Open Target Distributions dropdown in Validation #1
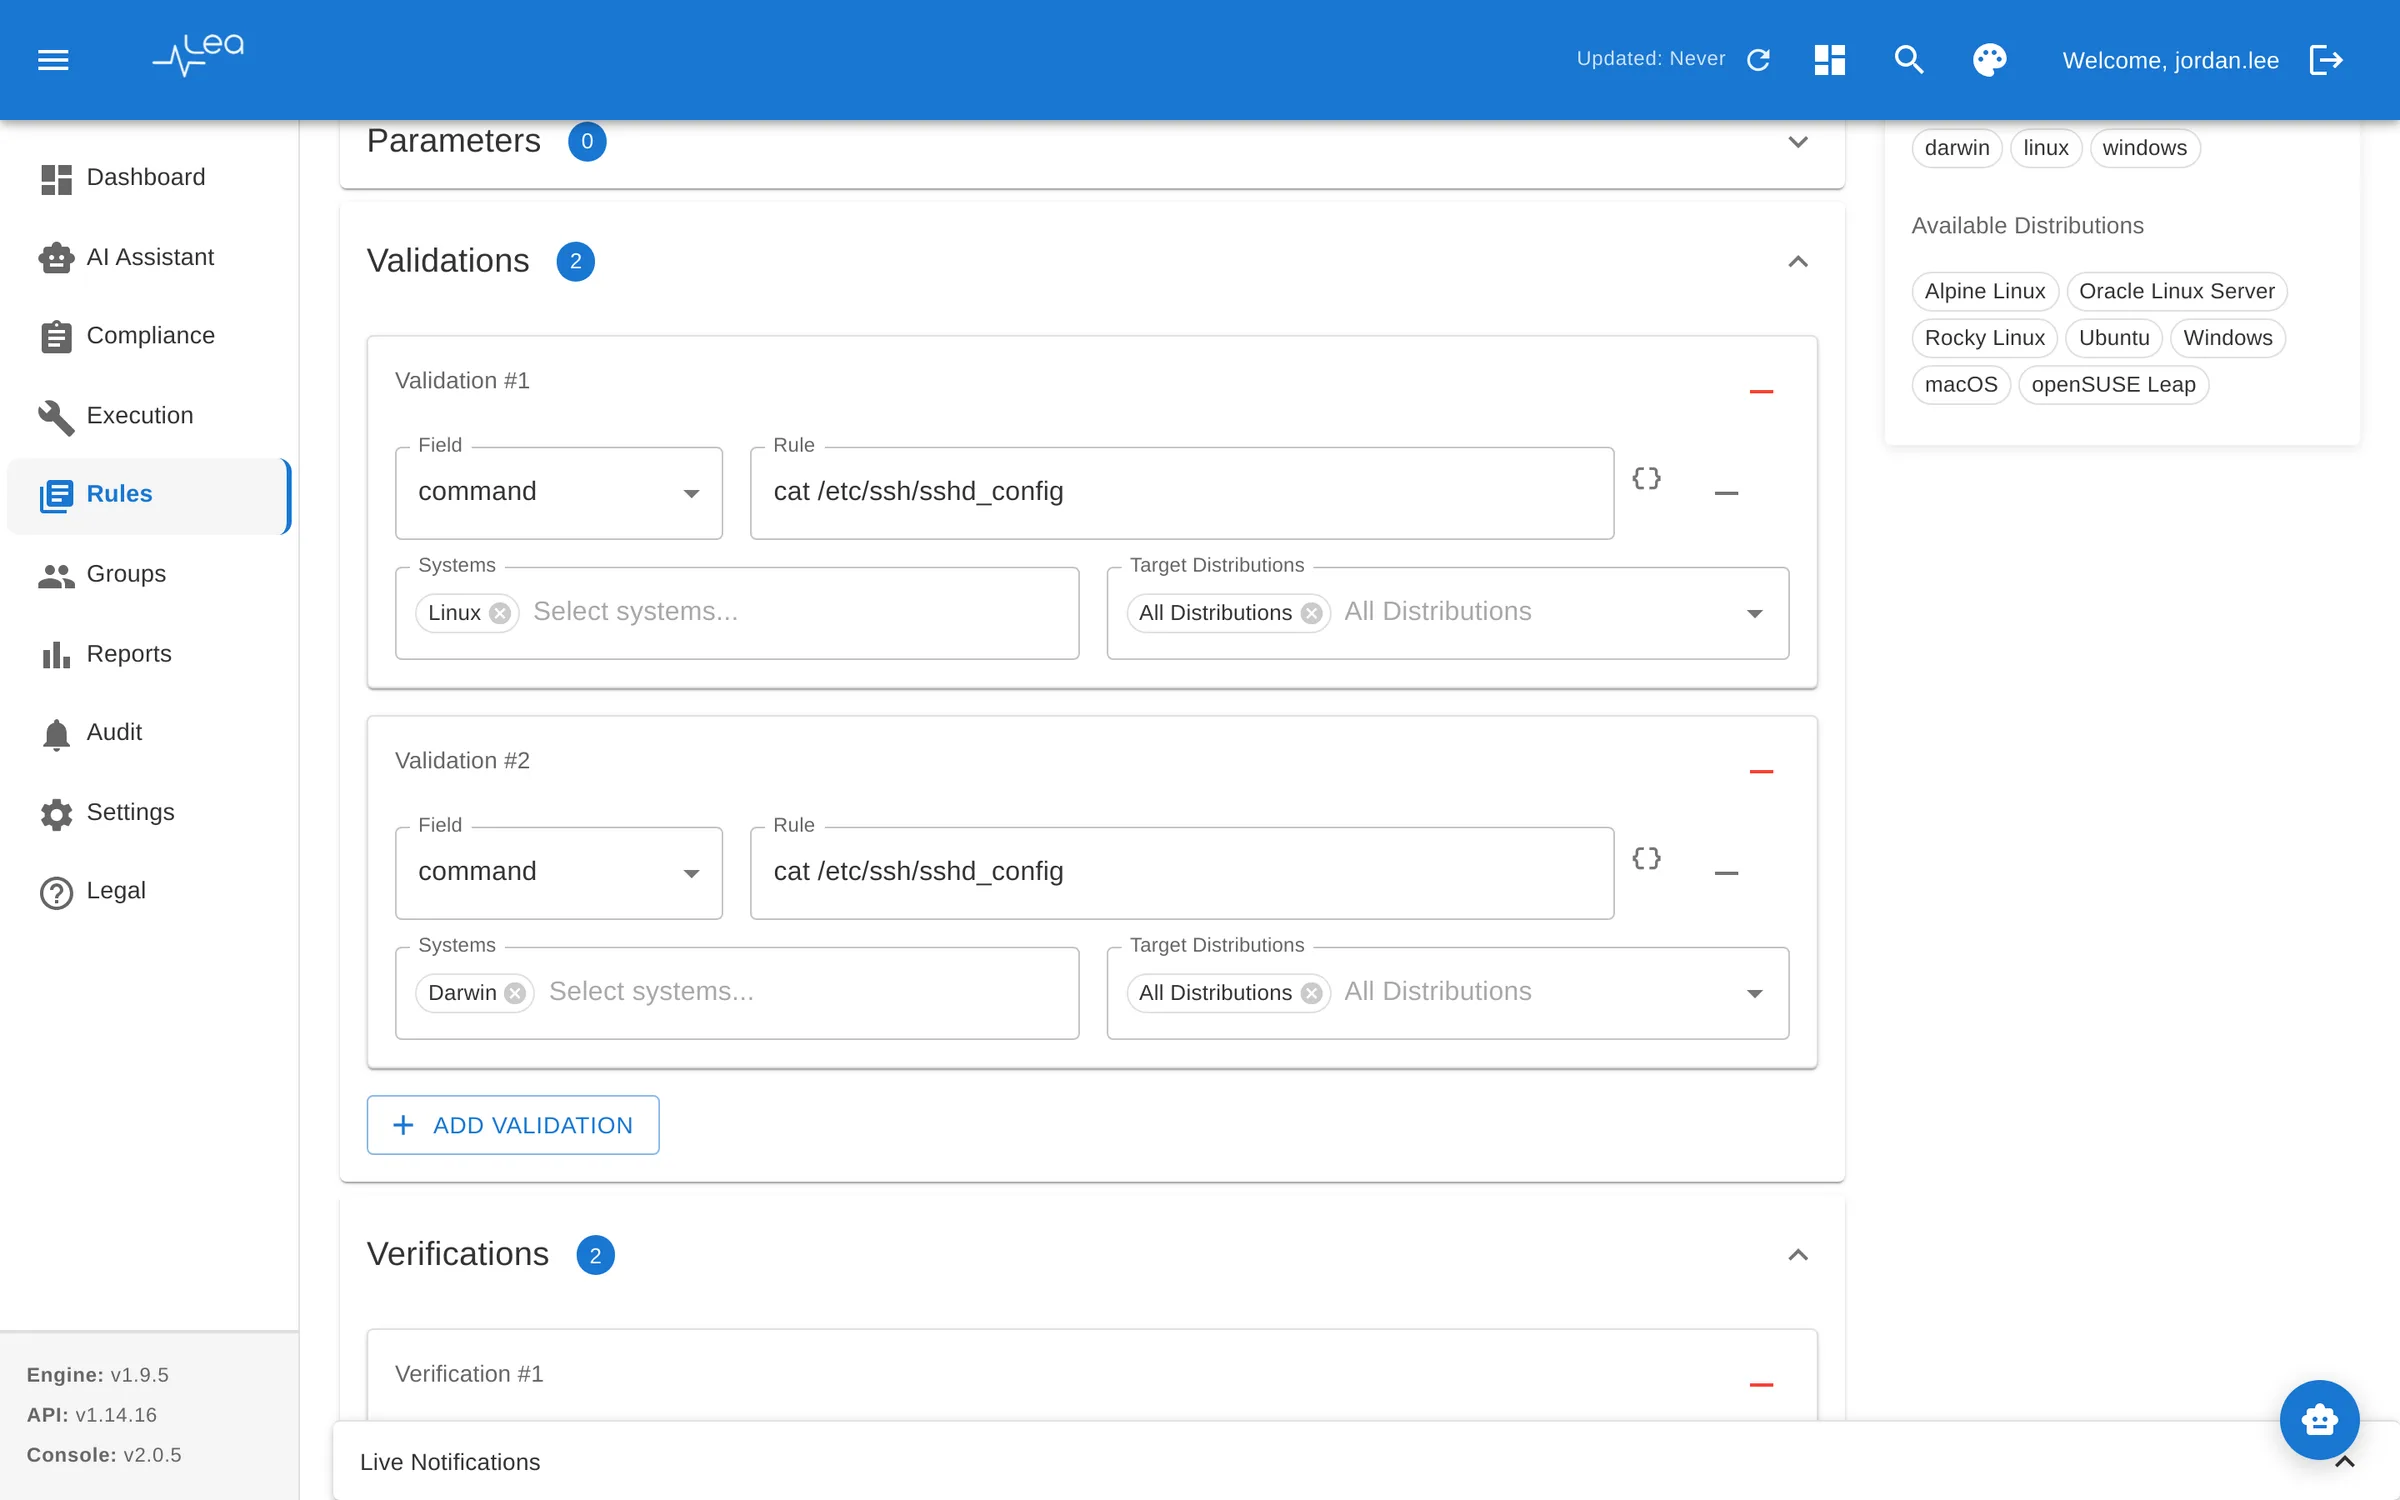 pyautogui.click(x=1754, y=613)
